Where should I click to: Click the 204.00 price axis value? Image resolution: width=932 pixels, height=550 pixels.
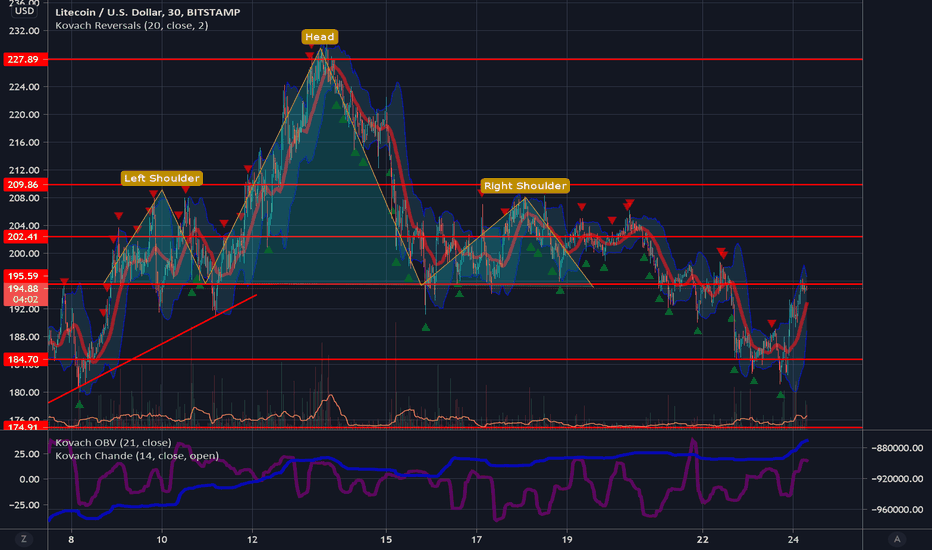24,226
